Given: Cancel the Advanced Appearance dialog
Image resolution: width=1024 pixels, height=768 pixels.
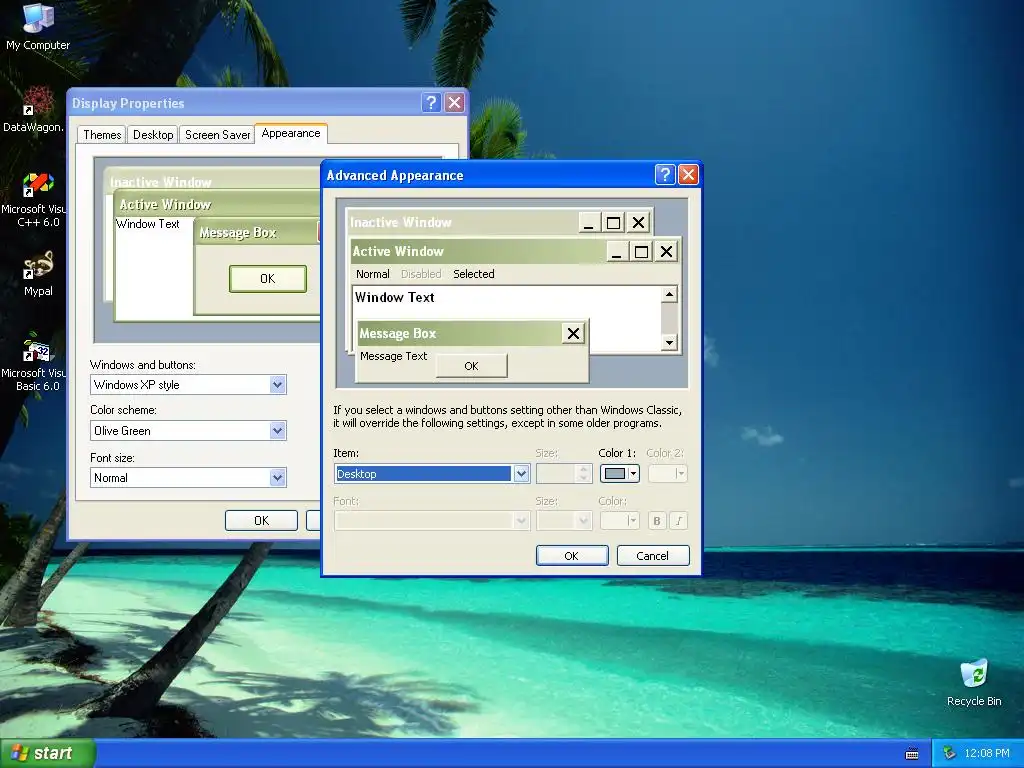Looking at the screenshot, I should (653, 556).
